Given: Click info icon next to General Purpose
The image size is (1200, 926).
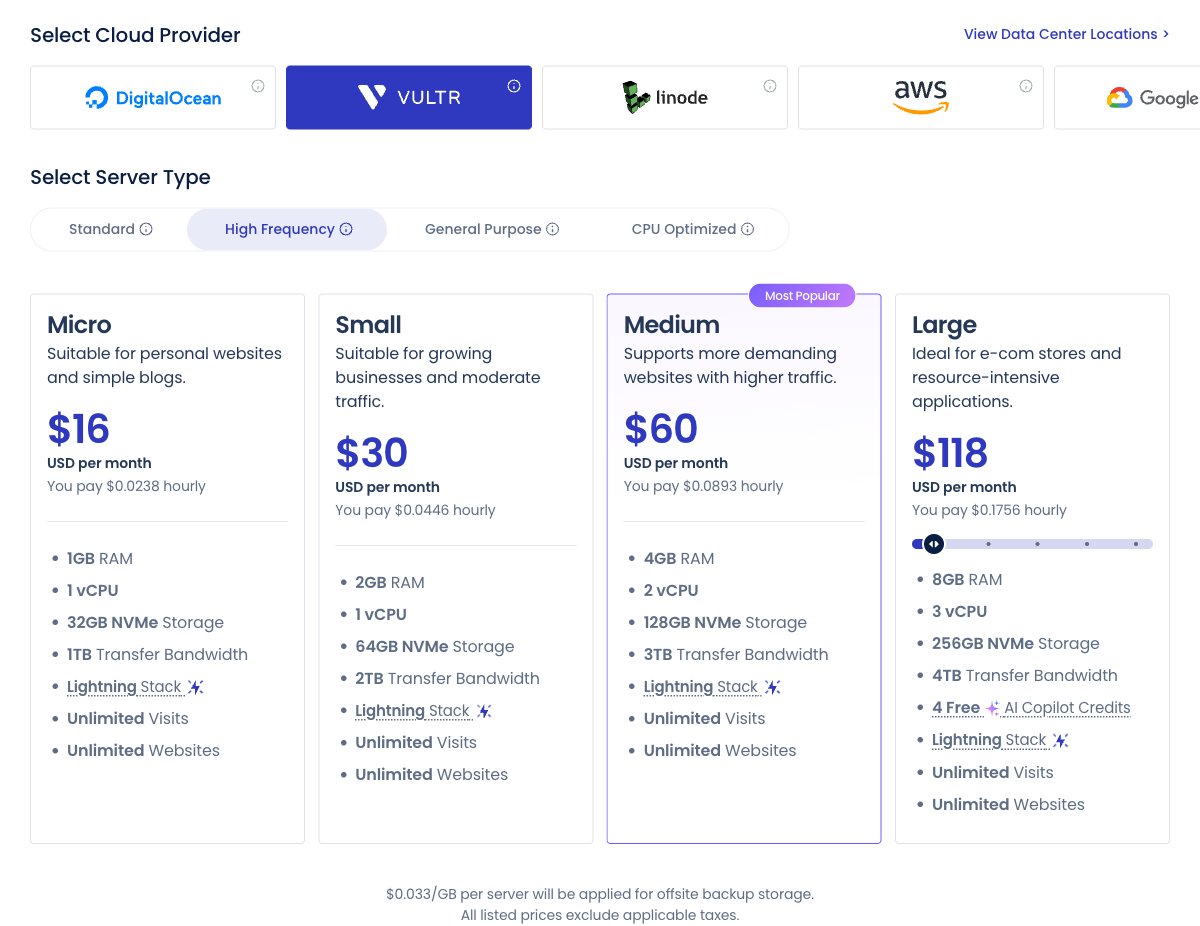Looking at the screenshot, I should (552, 229).
